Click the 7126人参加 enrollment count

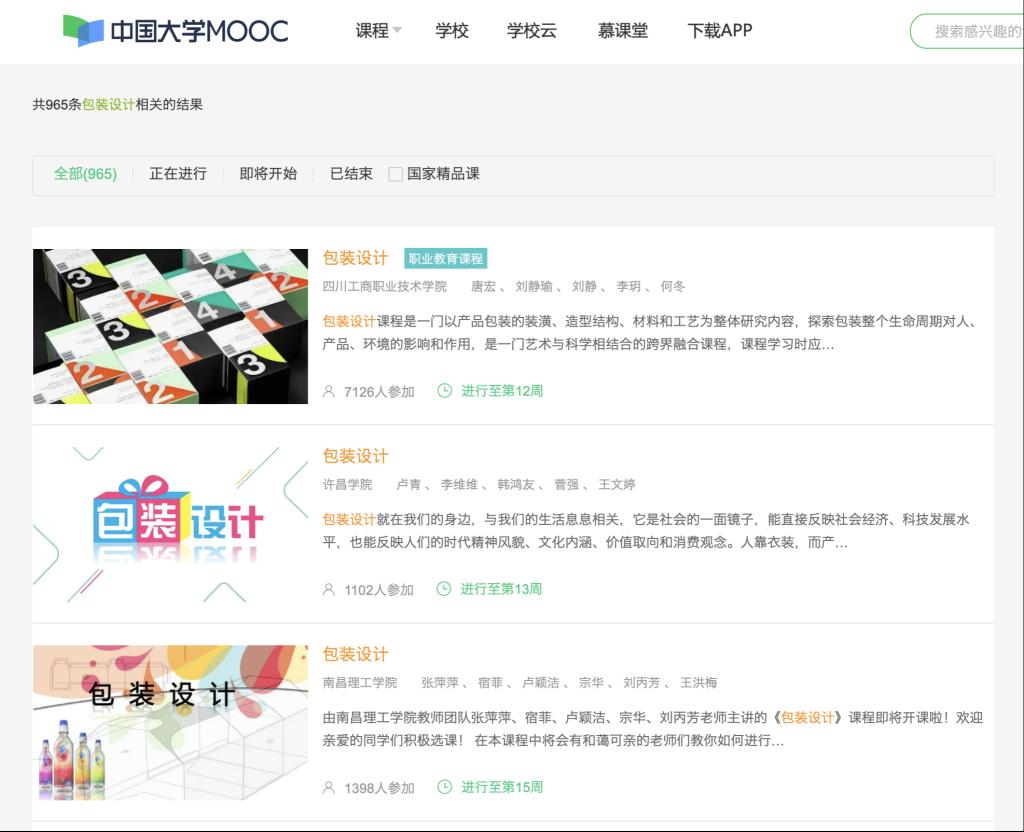(x=379, y=392)
